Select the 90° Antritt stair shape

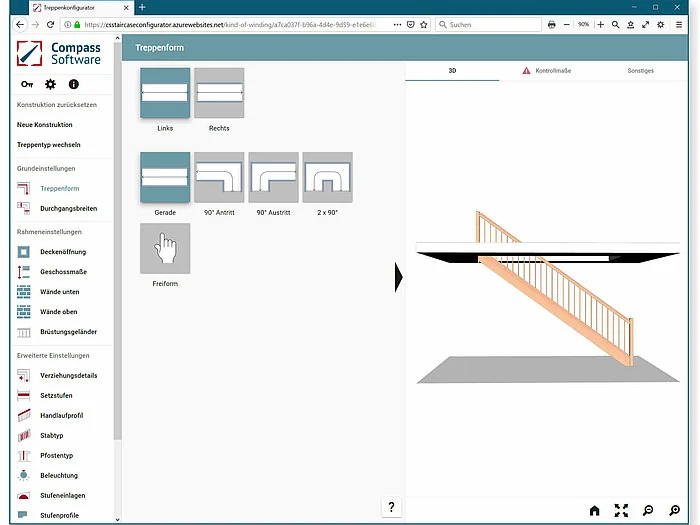(x=219, y=177)
